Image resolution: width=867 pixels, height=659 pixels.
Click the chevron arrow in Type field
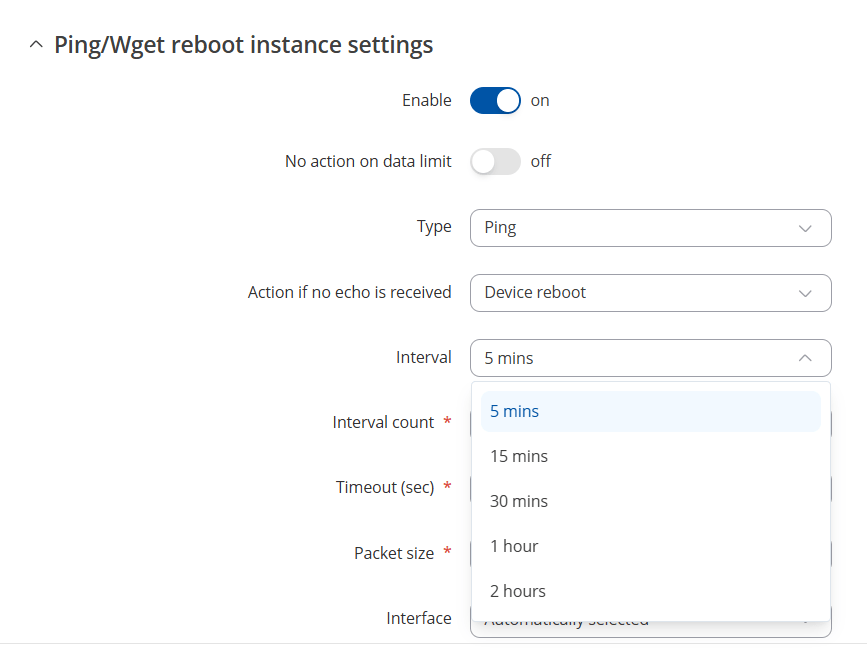(805, 228)
